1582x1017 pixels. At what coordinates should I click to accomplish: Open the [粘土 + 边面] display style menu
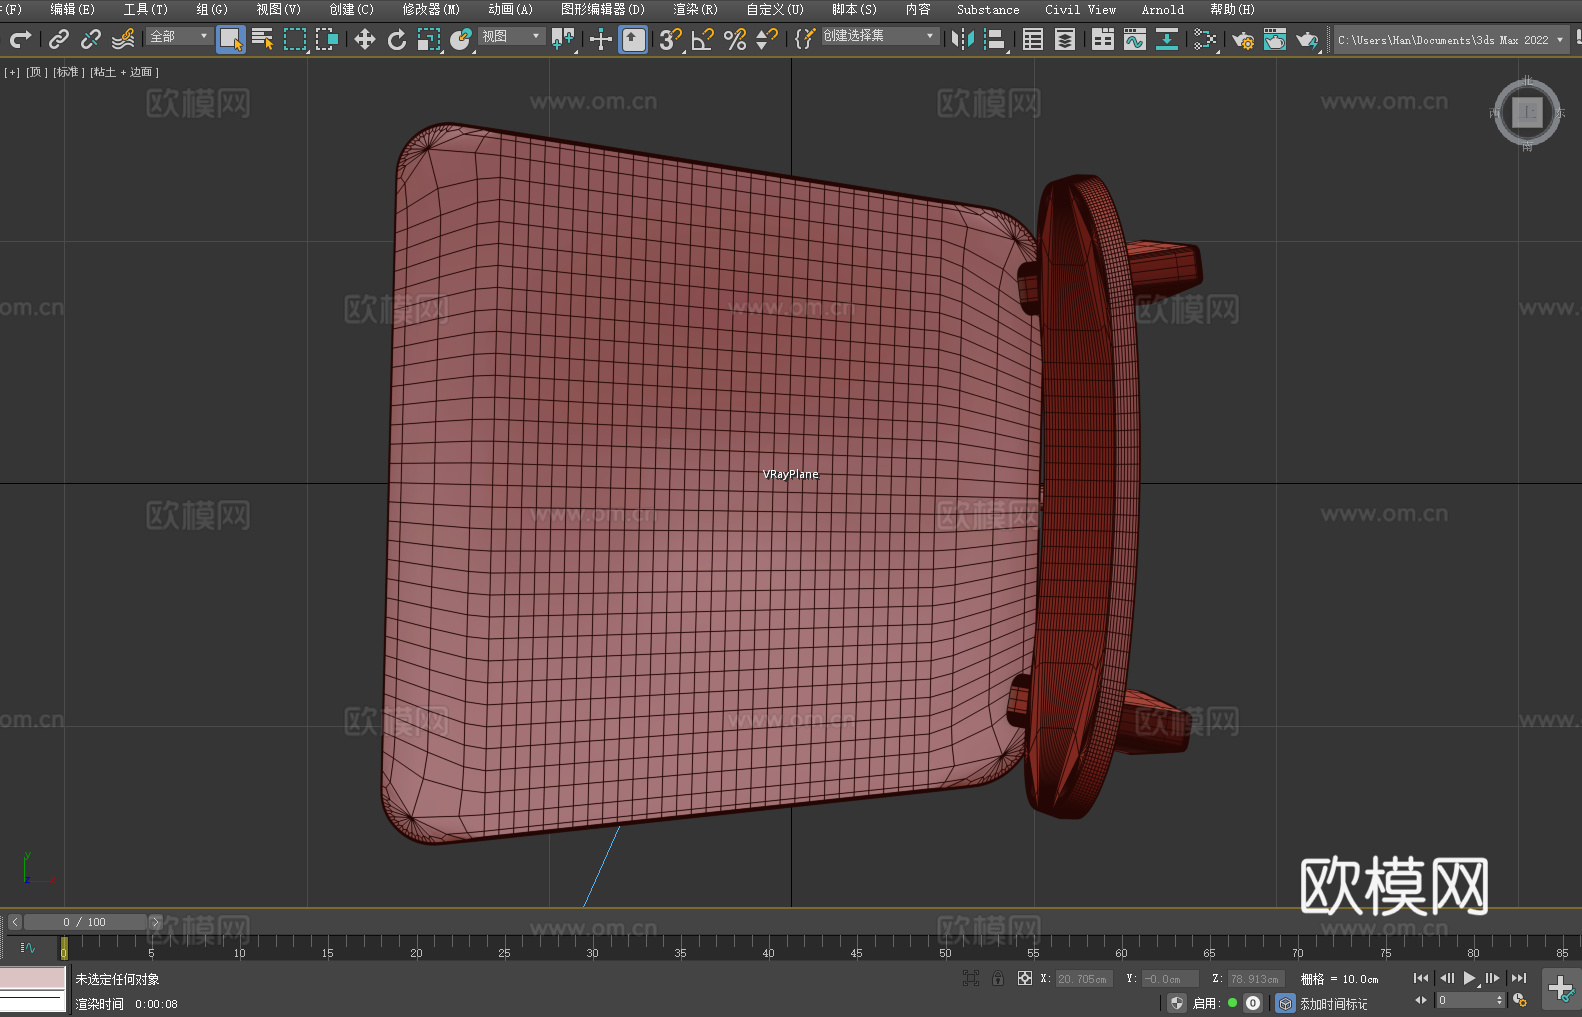point(124,72)
